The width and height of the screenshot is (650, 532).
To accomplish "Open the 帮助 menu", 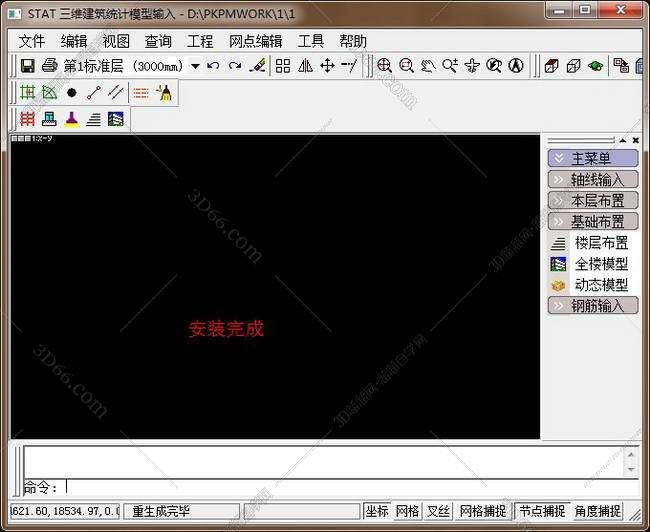I will (x=353, y=41).
